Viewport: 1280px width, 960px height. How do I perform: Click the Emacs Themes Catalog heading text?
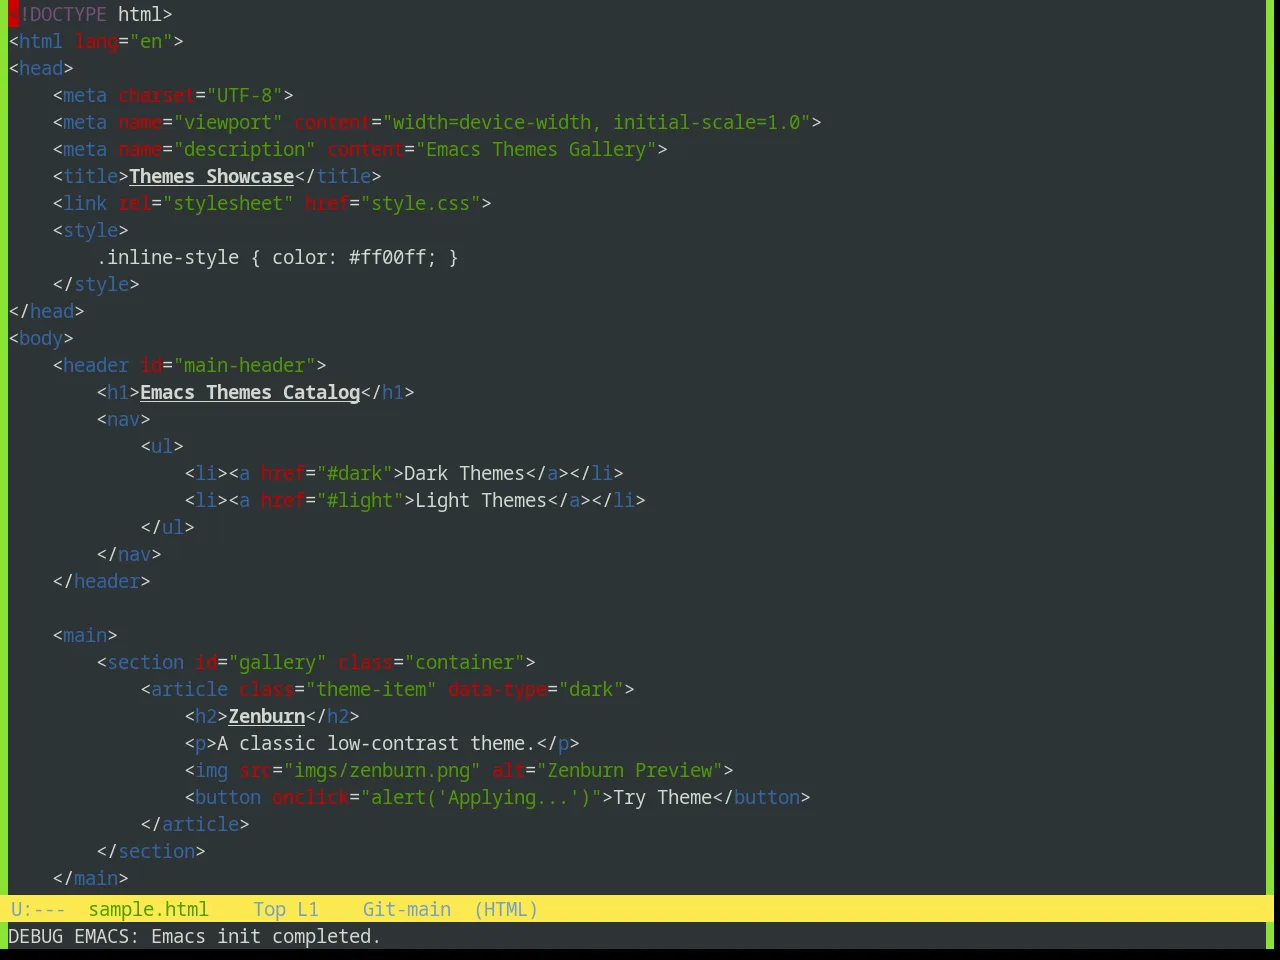(x=250, y=392)
